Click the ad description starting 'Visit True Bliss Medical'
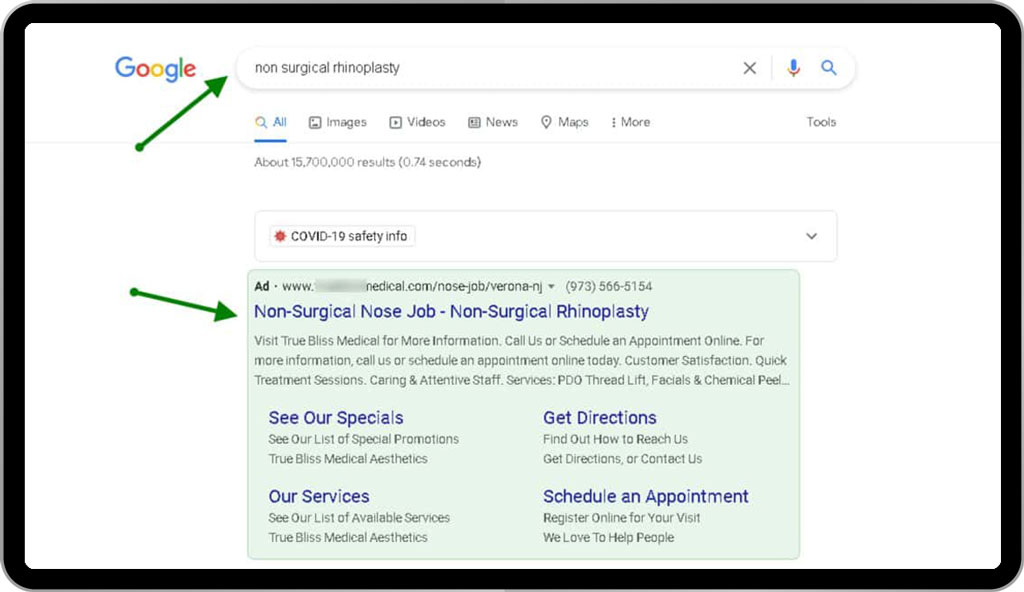1024x592 pixels. pos(522,360)
